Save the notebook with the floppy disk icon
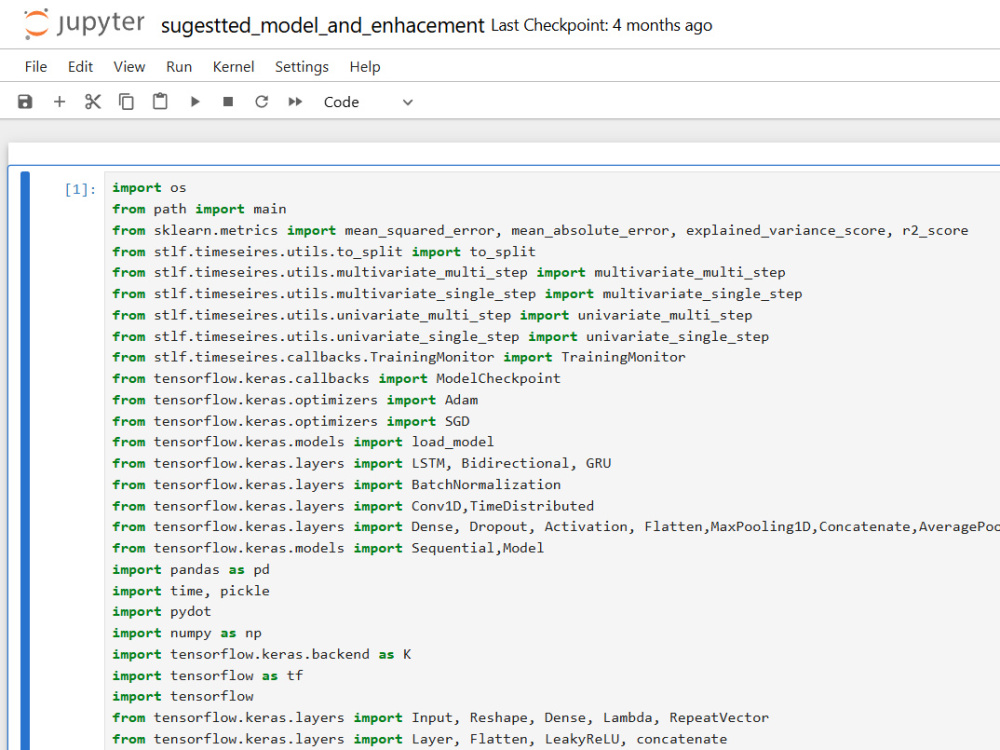Screen dimensions: 1000x750 click(x=25, y=102)
